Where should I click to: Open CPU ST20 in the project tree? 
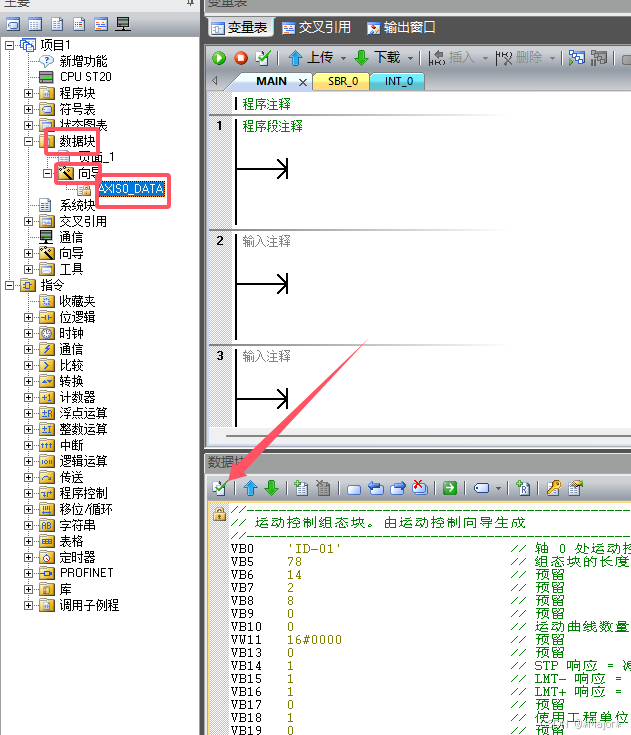coord(86,77)
